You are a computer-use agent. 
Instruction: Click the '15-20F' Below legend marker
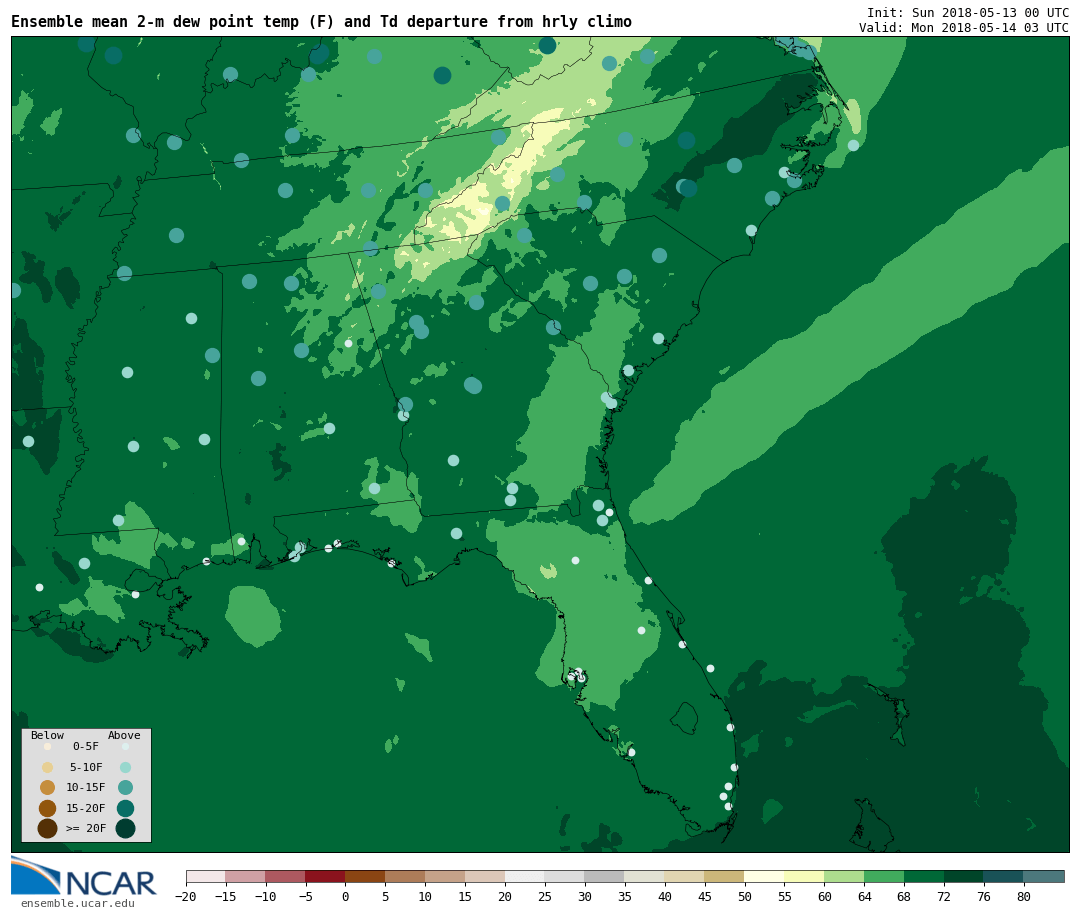47,808
